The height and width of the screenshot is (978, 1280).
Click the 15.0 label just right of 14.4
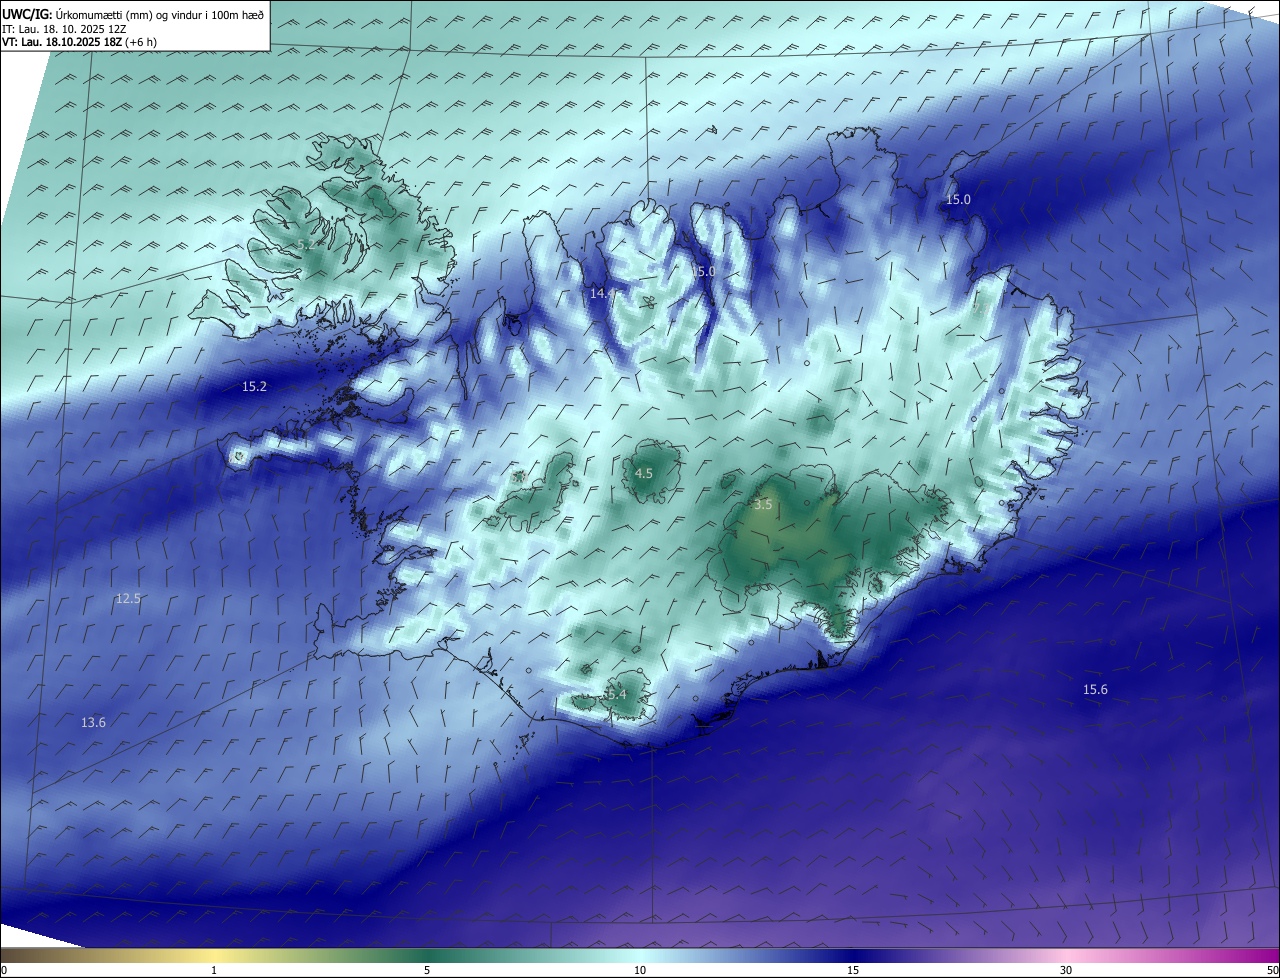click(x=706, y=271)
